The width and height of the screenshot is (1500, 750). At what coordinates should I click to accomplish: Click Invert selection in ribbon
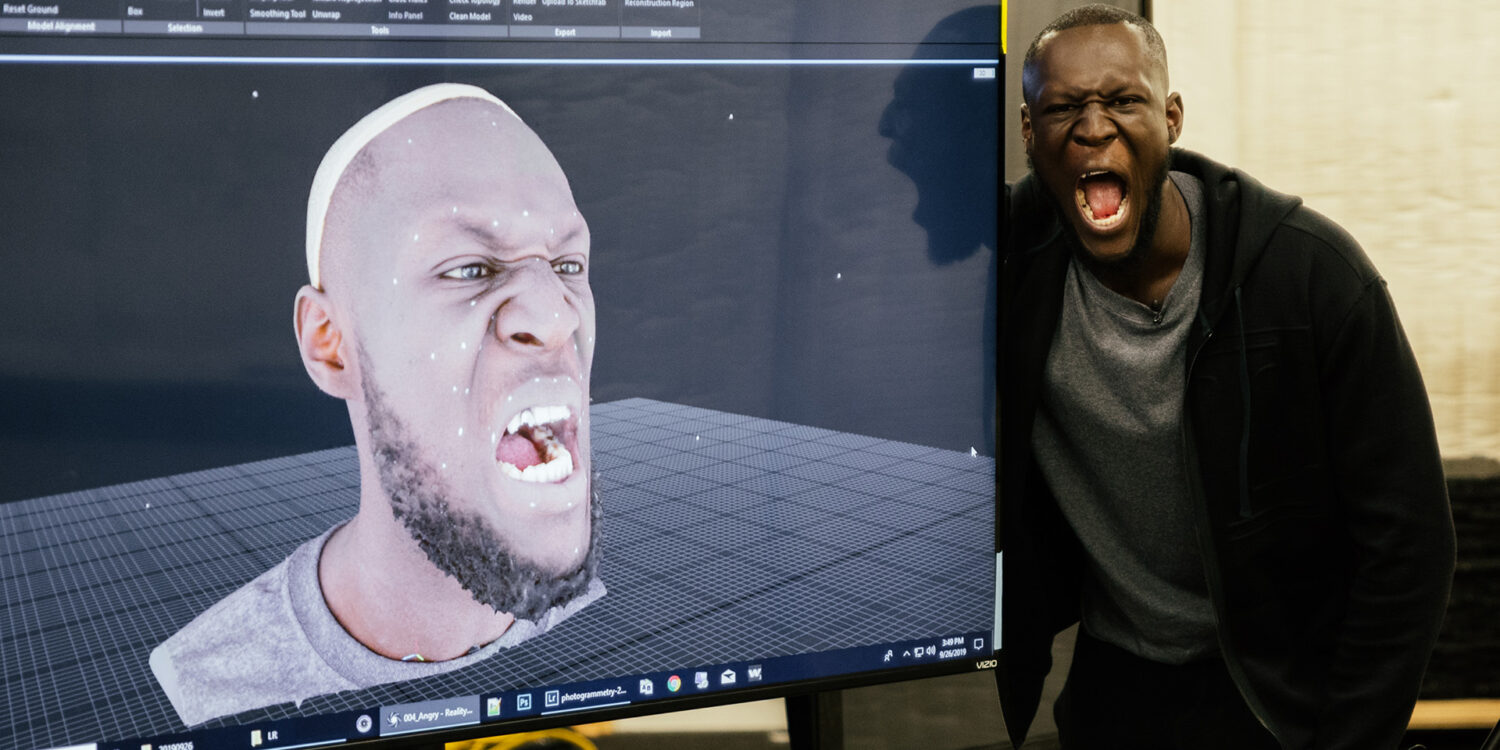[x=214, y=13]
